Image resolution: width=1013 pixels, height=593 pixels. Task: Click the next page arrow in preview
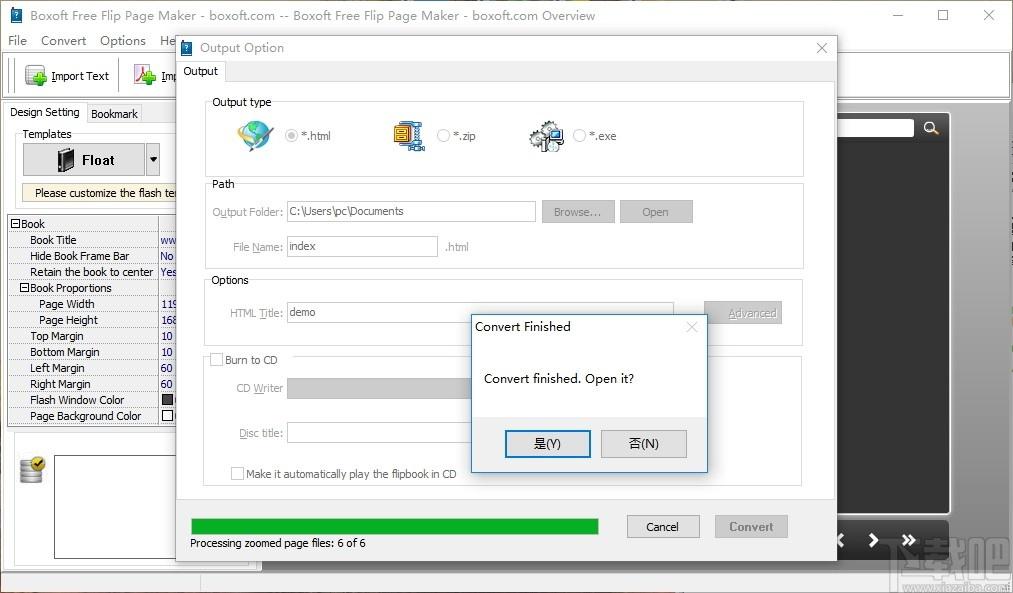click(x=873, y=539)
